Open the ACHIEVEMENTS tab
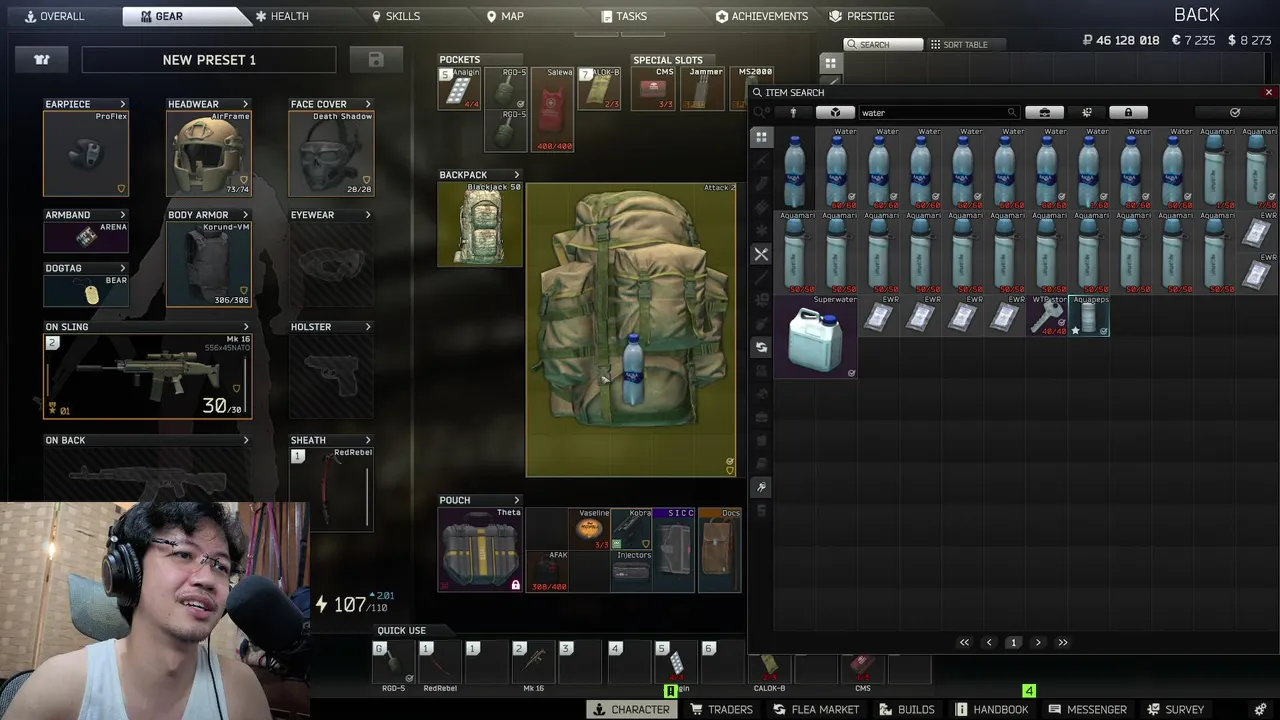 762,16
